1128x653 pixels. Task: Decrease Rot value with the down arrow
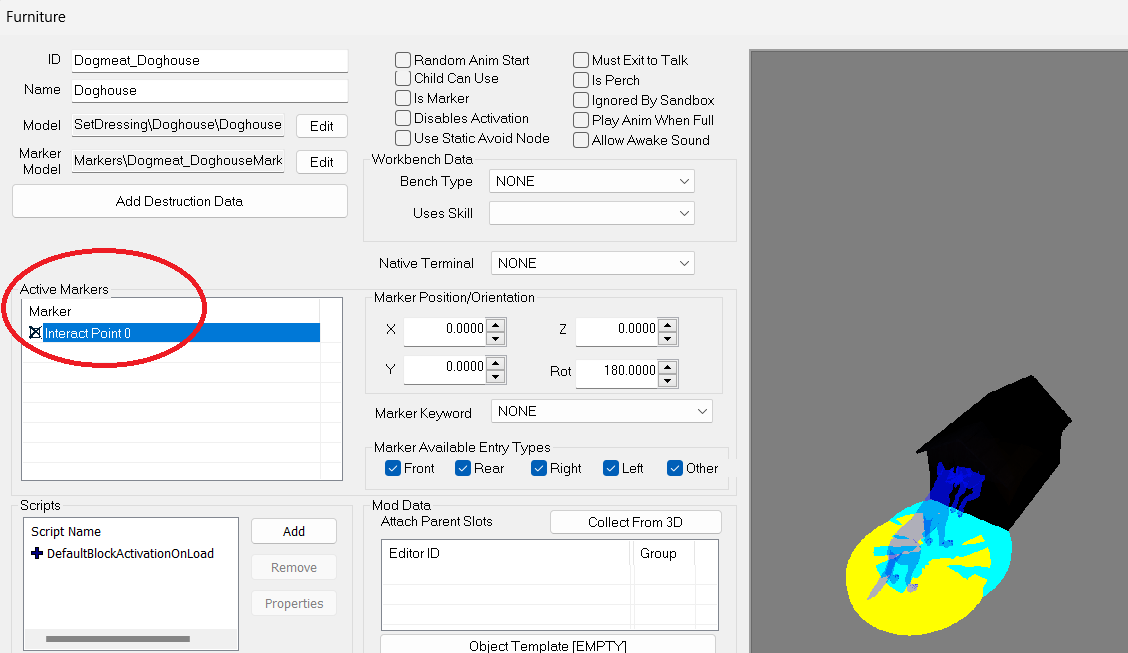(668, 380)
